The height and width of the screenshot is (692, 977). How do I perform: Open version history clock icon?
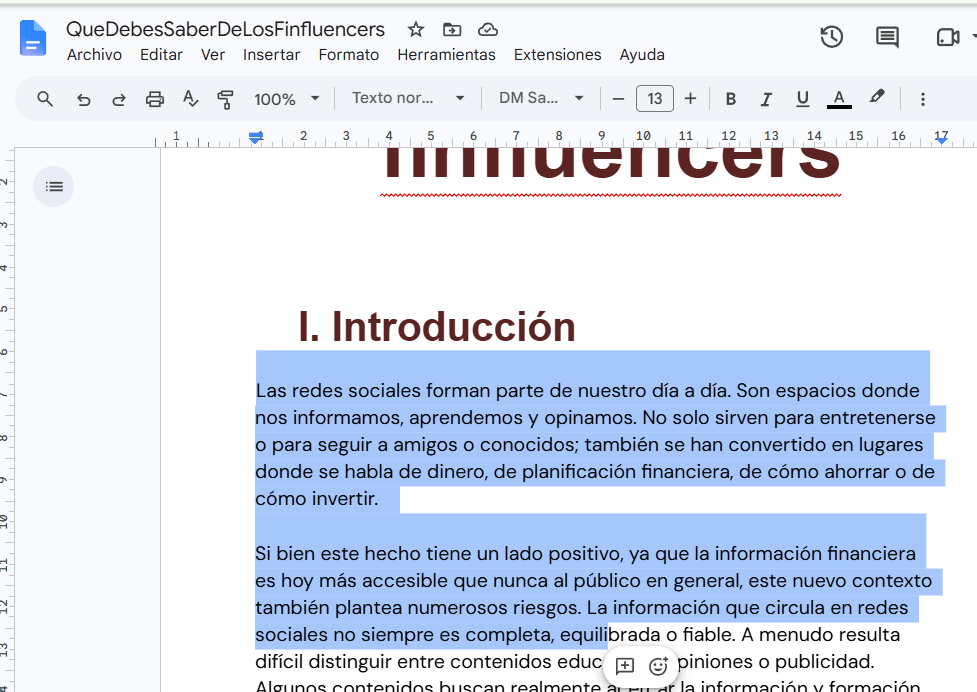[x=832, y=37]
